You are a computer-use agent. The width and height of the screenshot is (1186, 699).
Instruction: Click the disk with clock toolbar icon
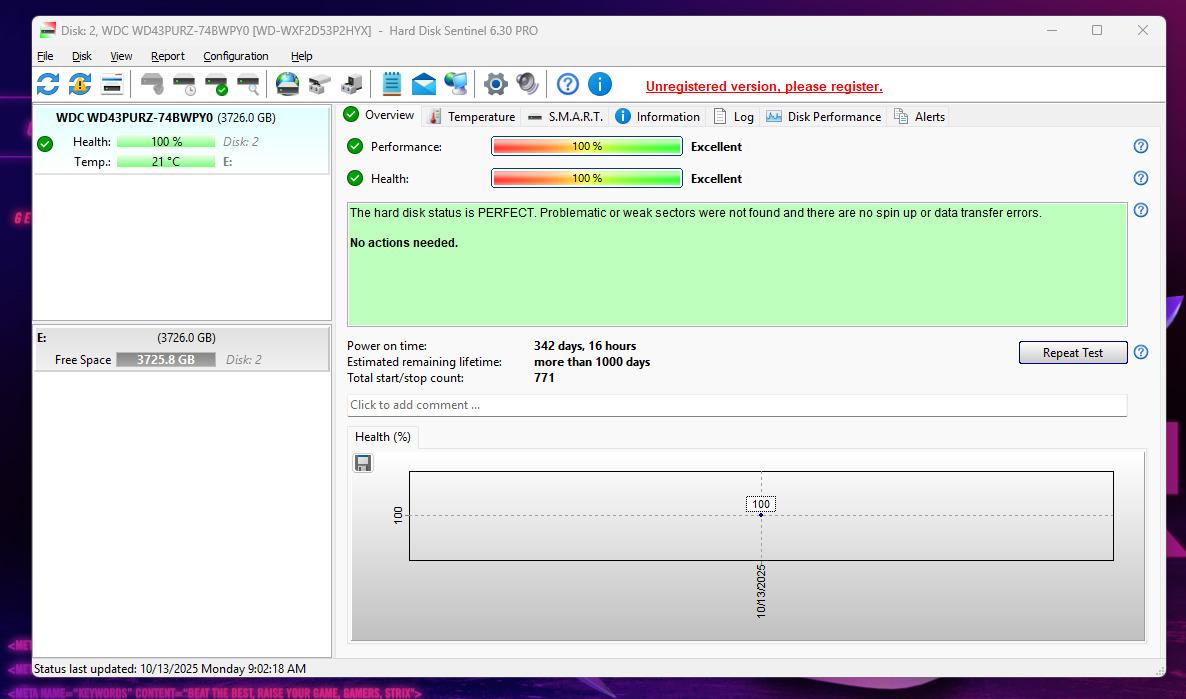[184, 84]
